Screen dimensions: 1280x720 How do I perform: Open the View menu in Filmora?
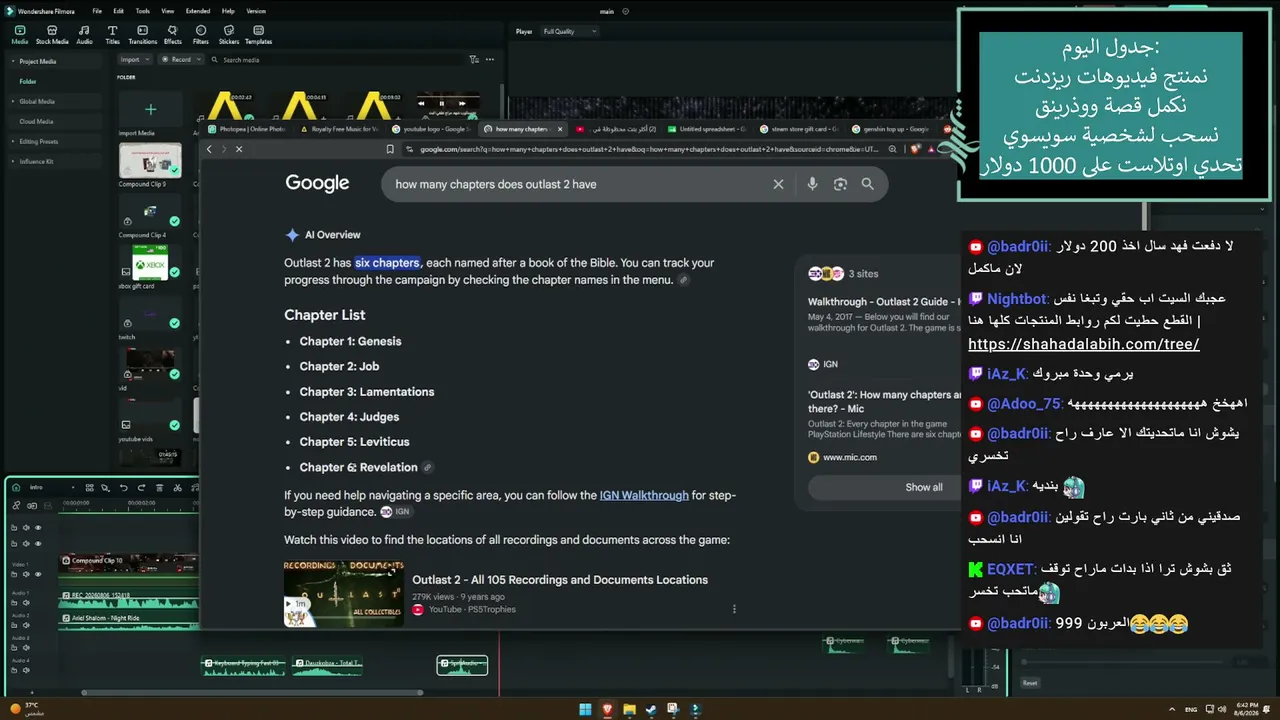click(167, 11)
